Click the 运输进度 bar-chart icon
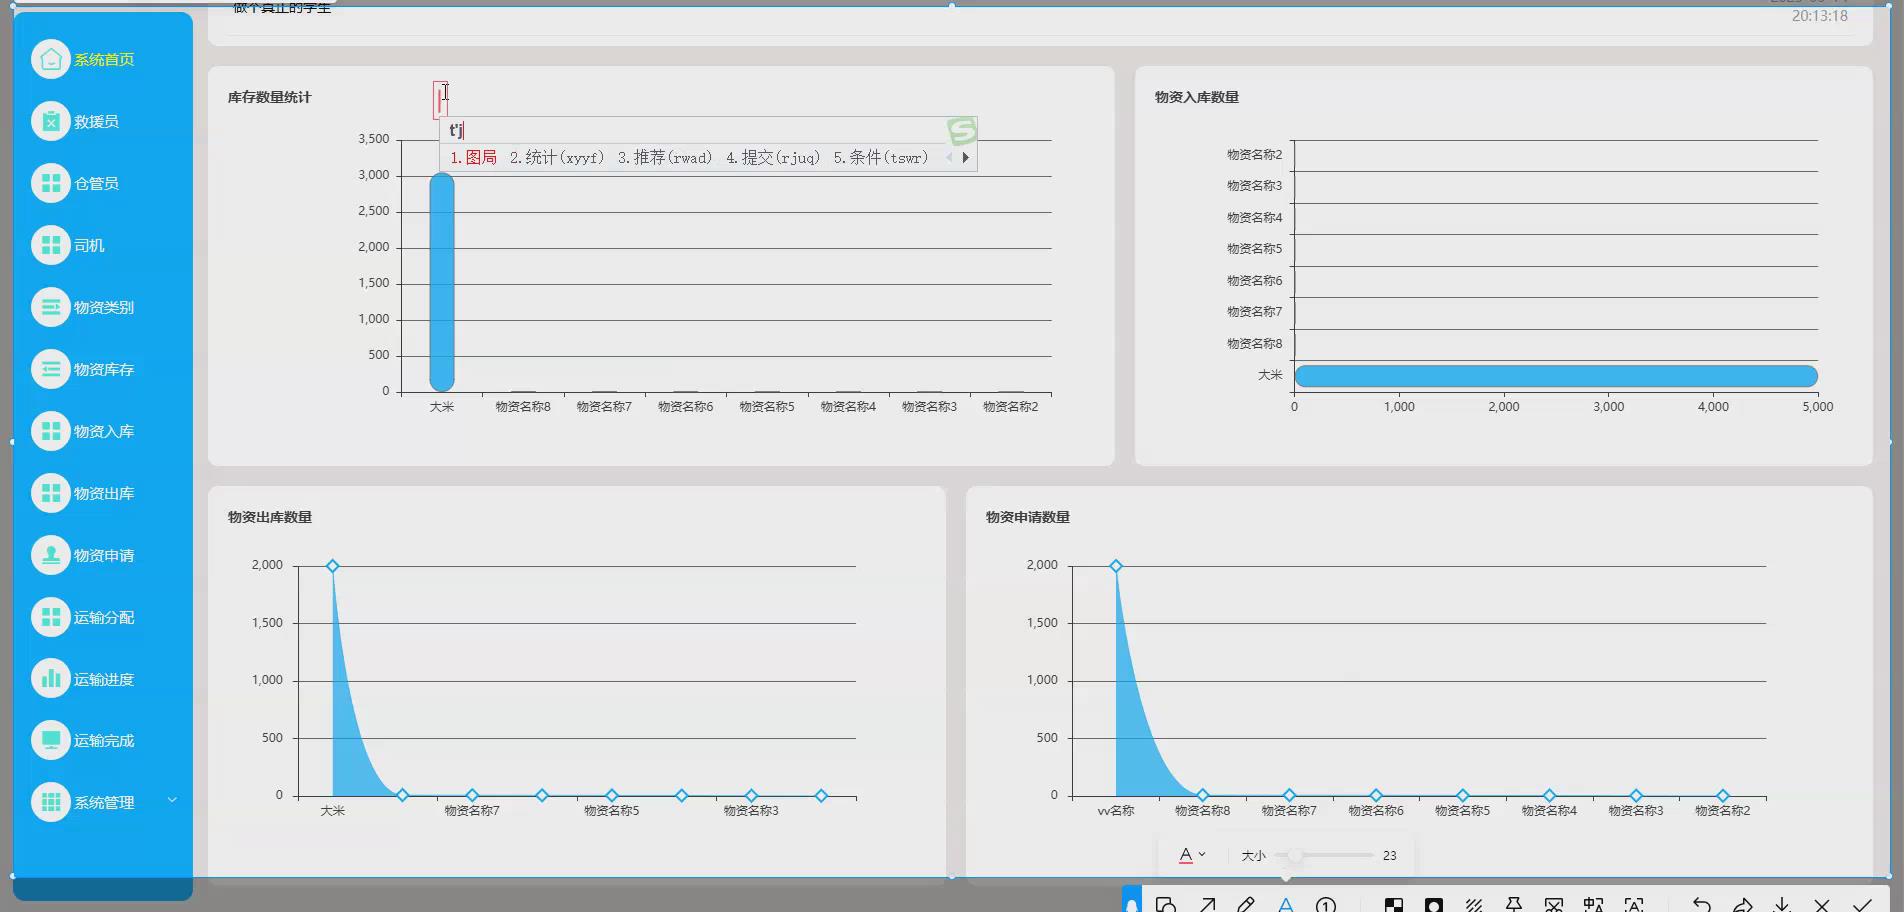 point(51,679)
